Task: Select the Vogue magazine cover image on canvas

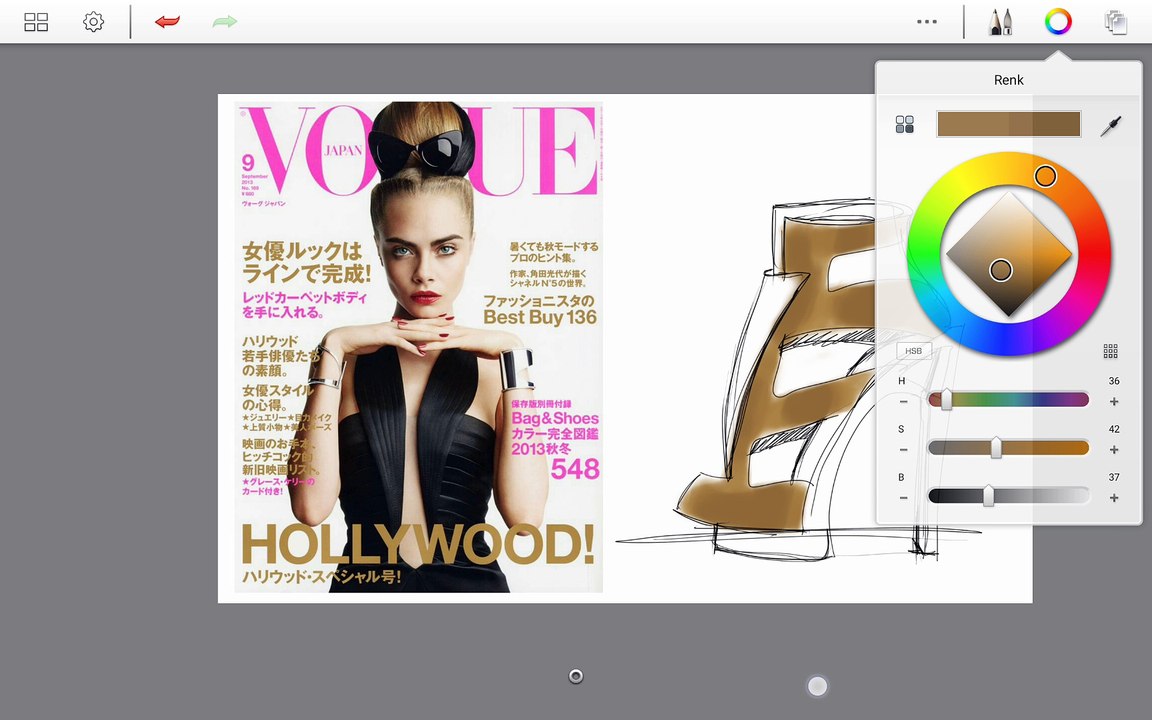Action: pyautogui.click(x=419, y=347)
